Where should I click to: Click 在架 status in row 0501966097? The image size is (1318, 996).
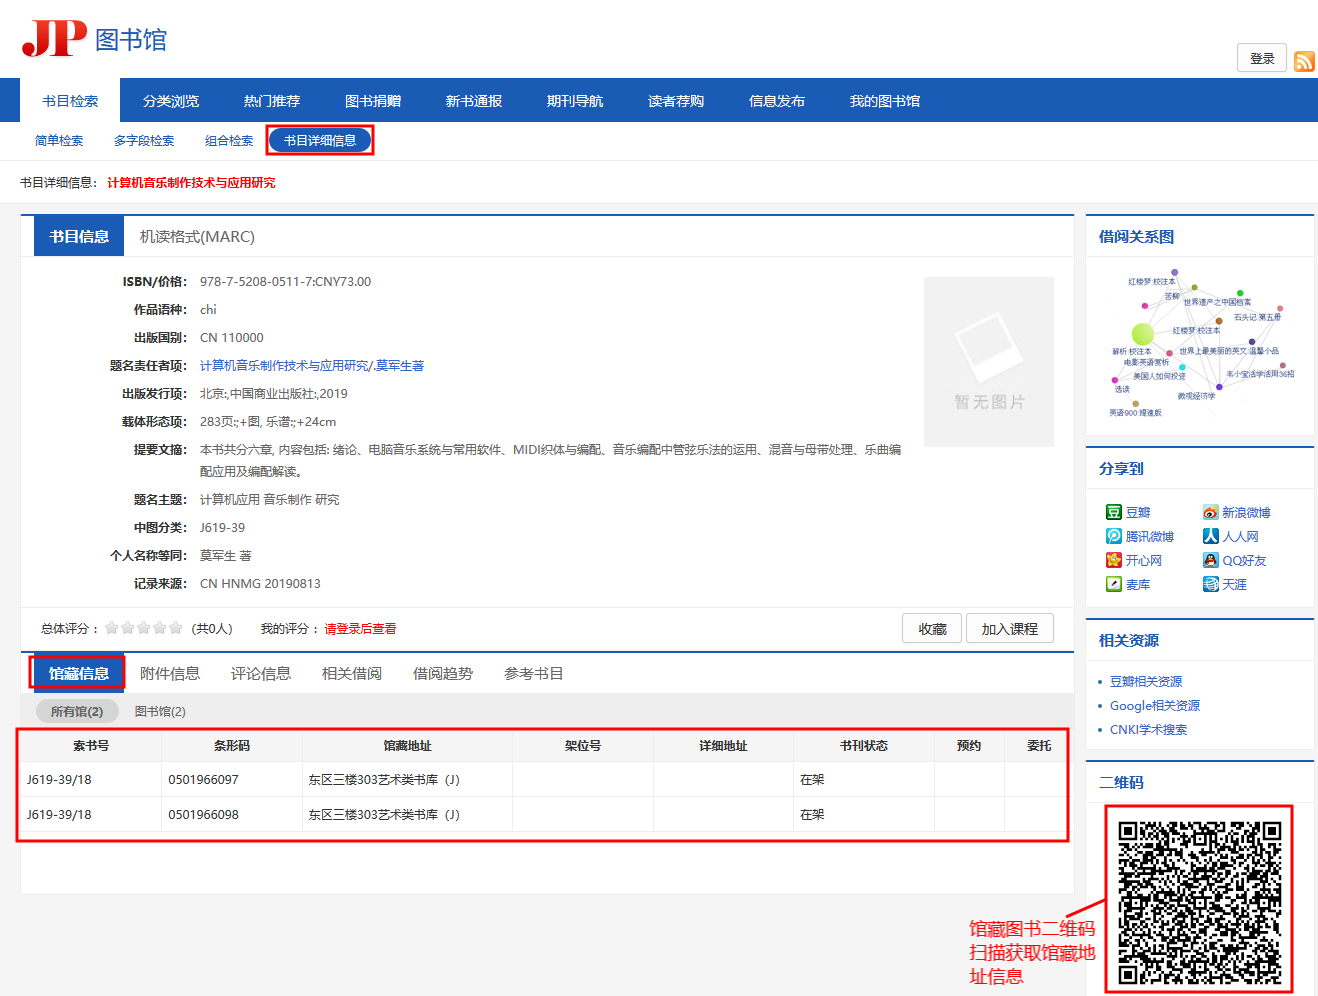pyautogui.click(x=812, y=780)
